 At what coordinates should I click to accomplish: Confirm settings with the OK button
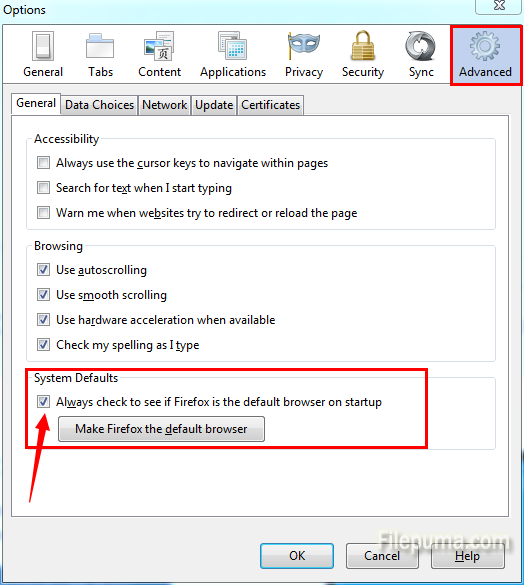(297, 556)
